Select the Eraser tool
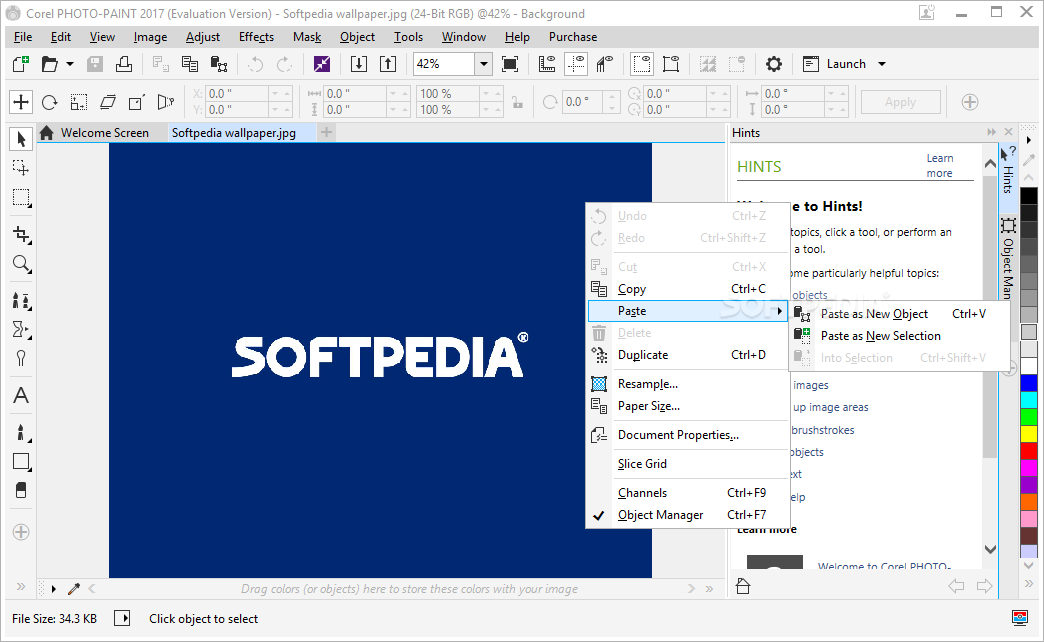Screen dimensions: 1044x642 [x=21, y=491]
